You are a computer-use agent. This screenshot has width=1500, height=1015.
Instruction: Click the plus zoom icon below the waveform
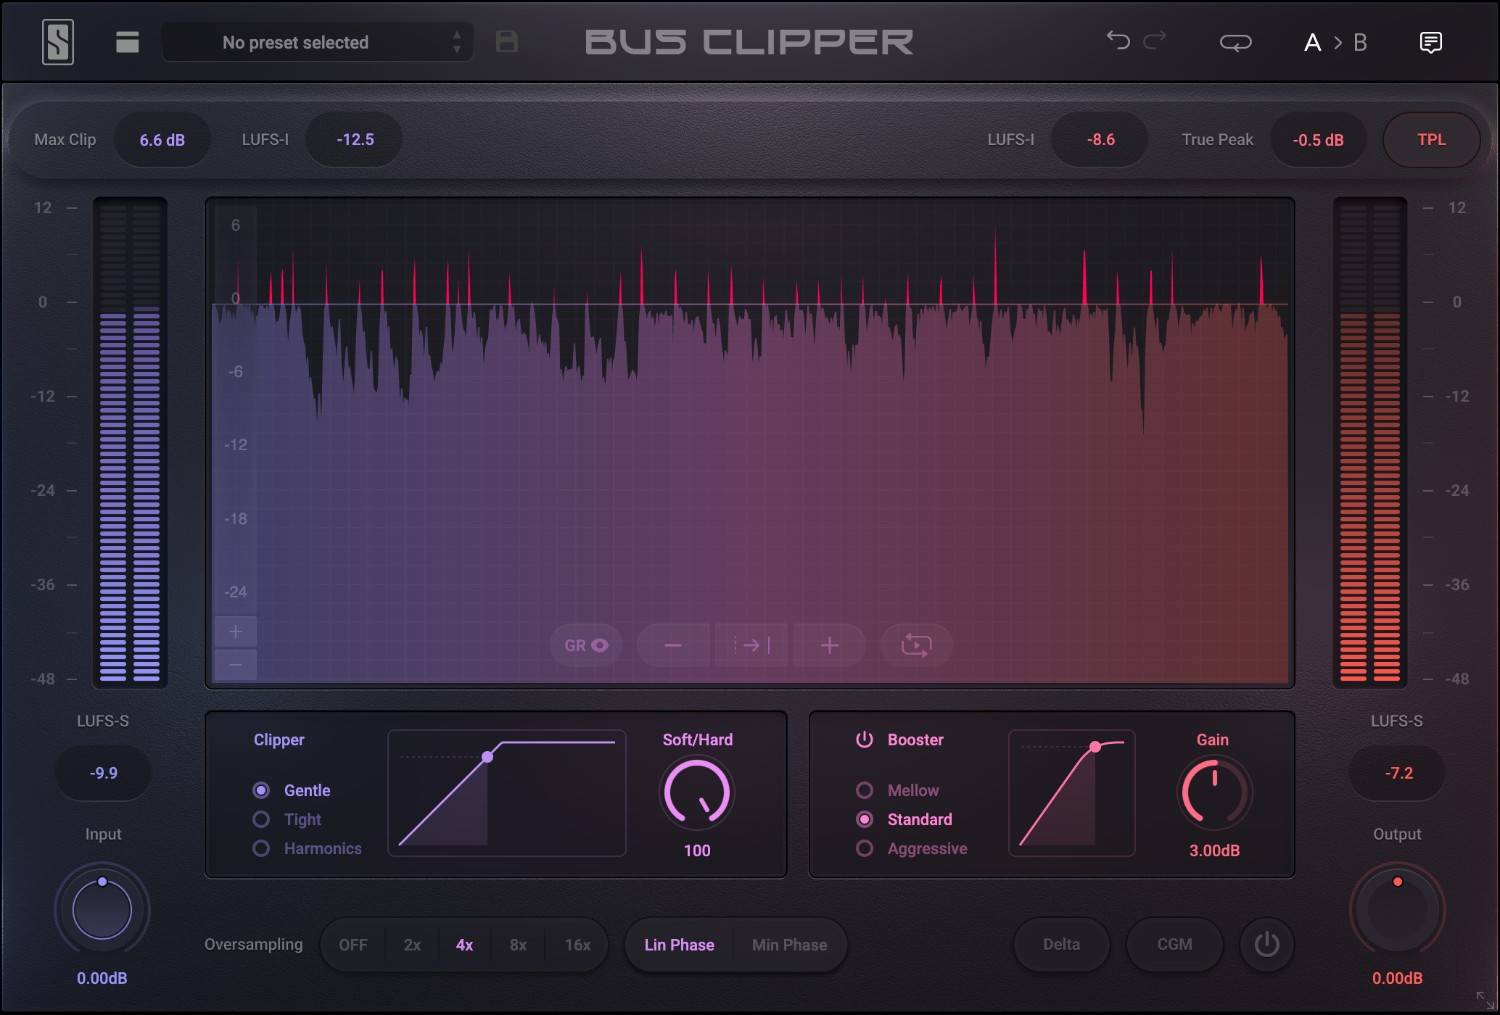point(829,645)
